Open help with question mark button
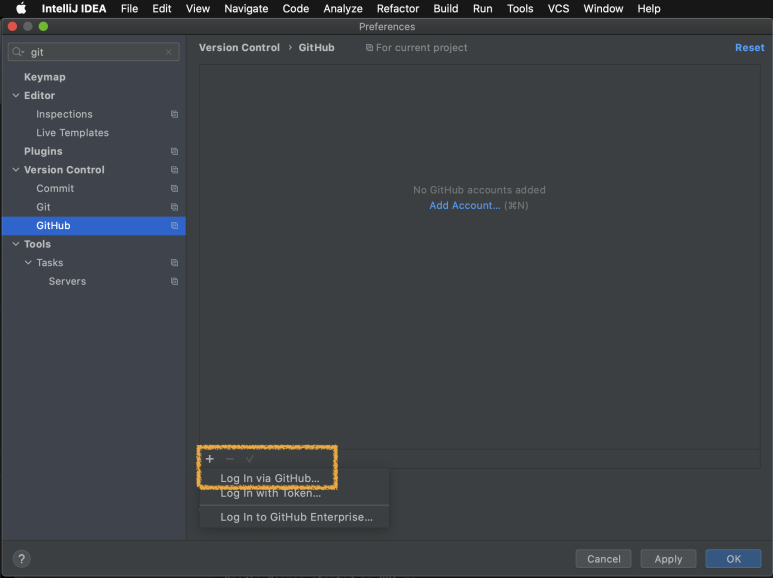 (21, 559)
